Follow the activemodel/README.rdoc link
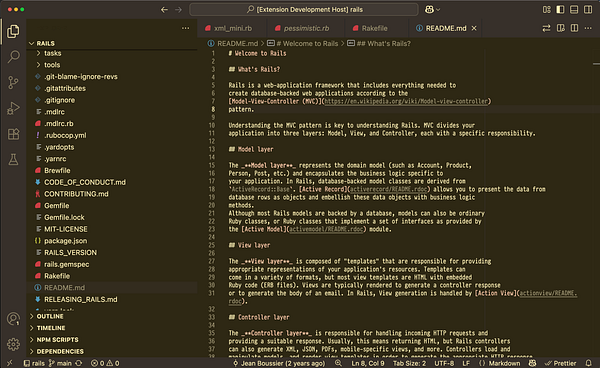The height and width of the screenshot is (368, 600). tap(326, 230)
